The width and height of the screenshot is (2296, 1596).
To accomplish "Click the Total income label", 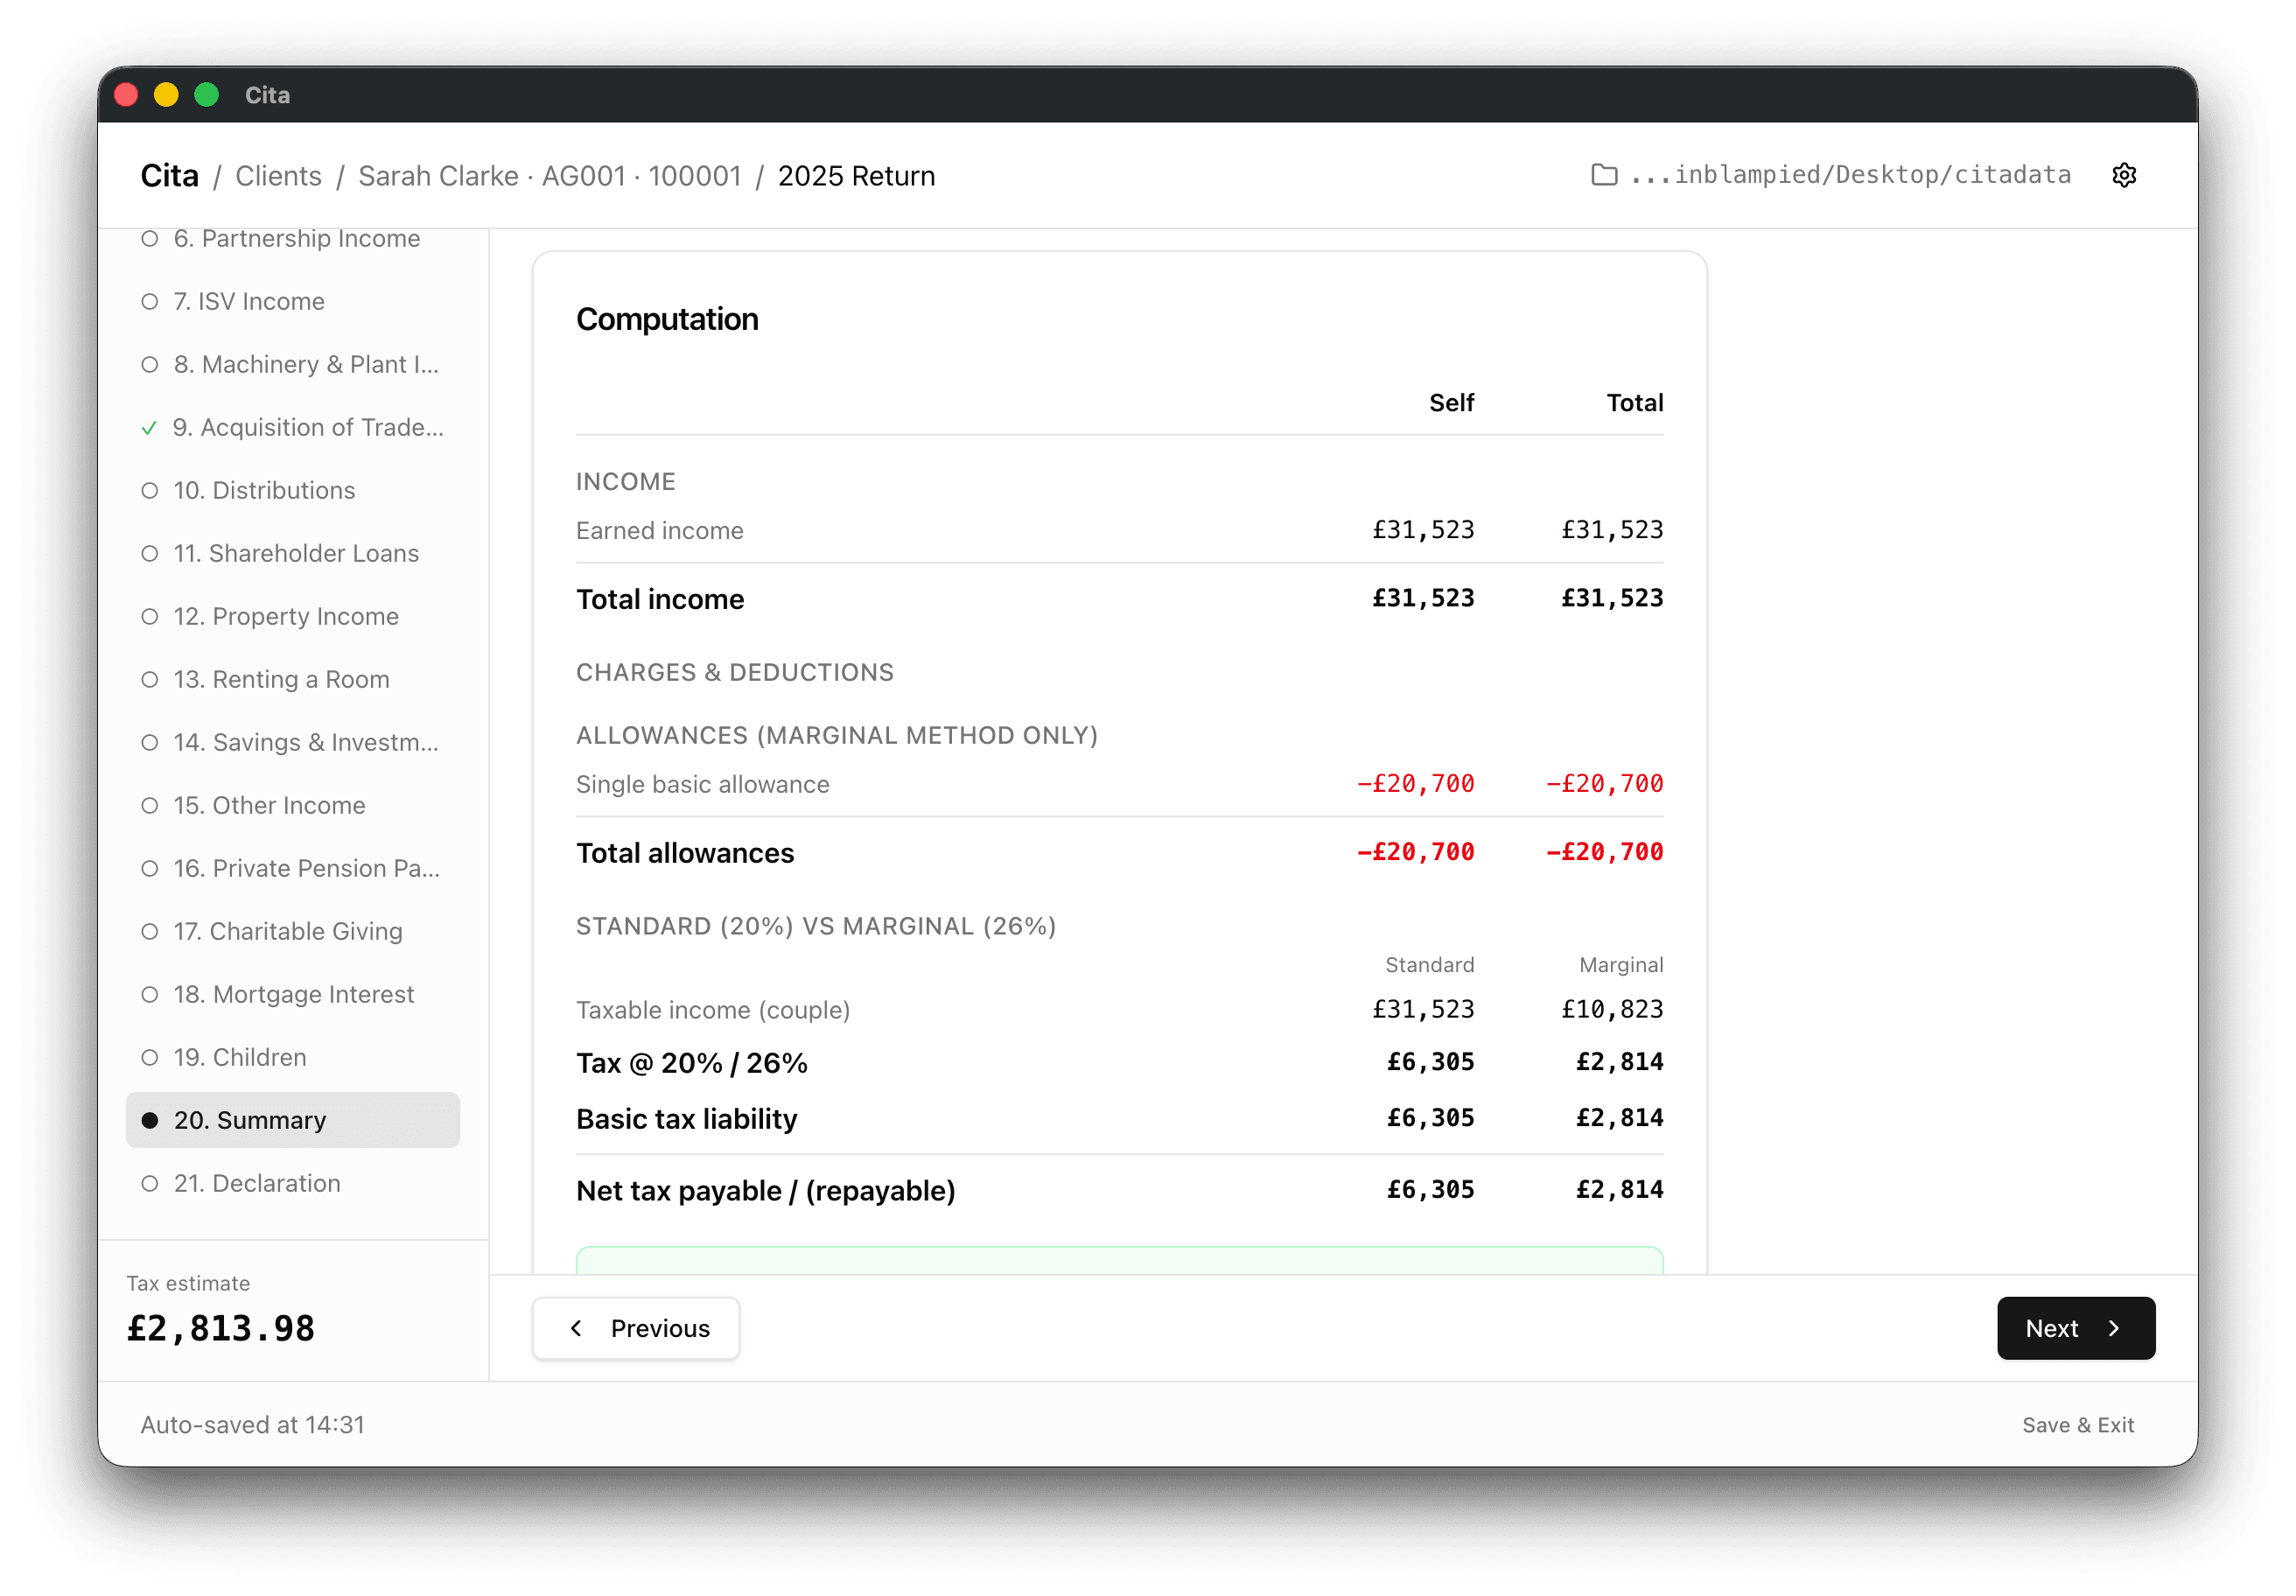I will click(x=660, y=599).
